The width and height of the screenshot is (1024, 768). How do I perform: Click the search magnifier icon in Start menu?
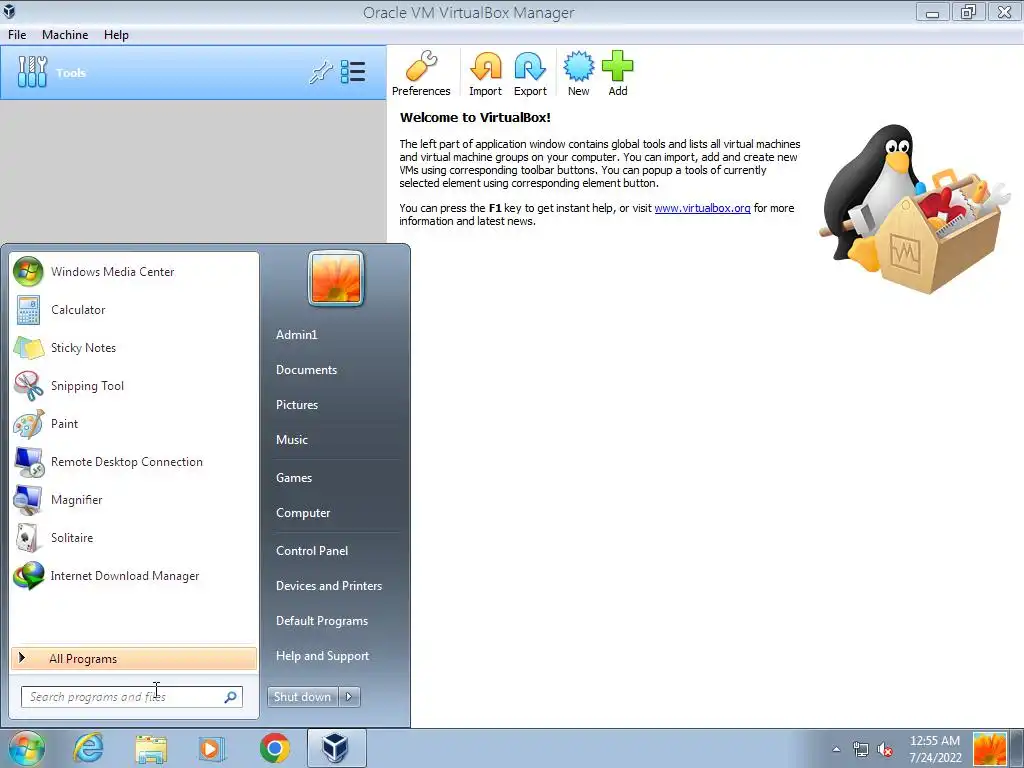click(230, 697)
